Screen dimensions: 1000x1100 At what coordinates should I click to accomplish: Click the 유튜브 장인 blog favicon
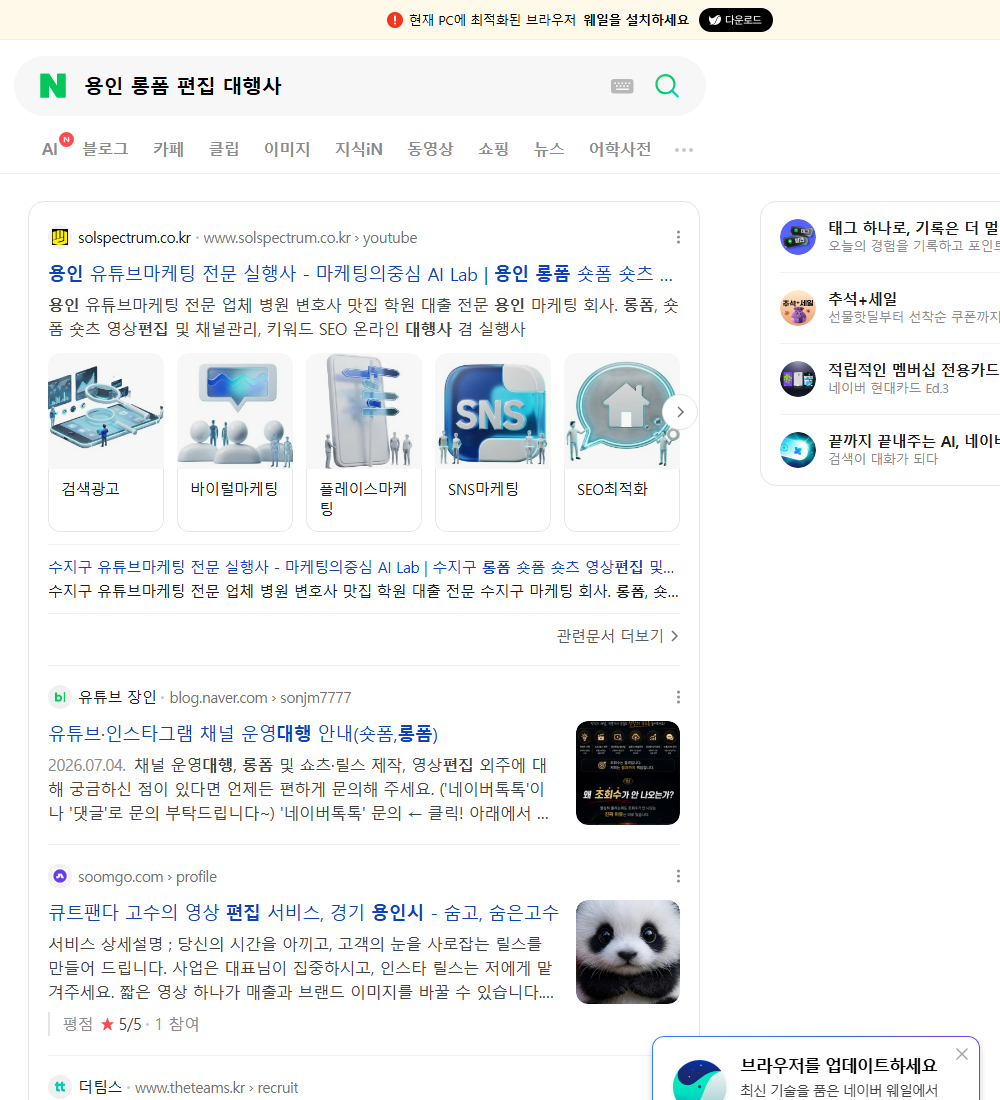(x=60, y=697)
